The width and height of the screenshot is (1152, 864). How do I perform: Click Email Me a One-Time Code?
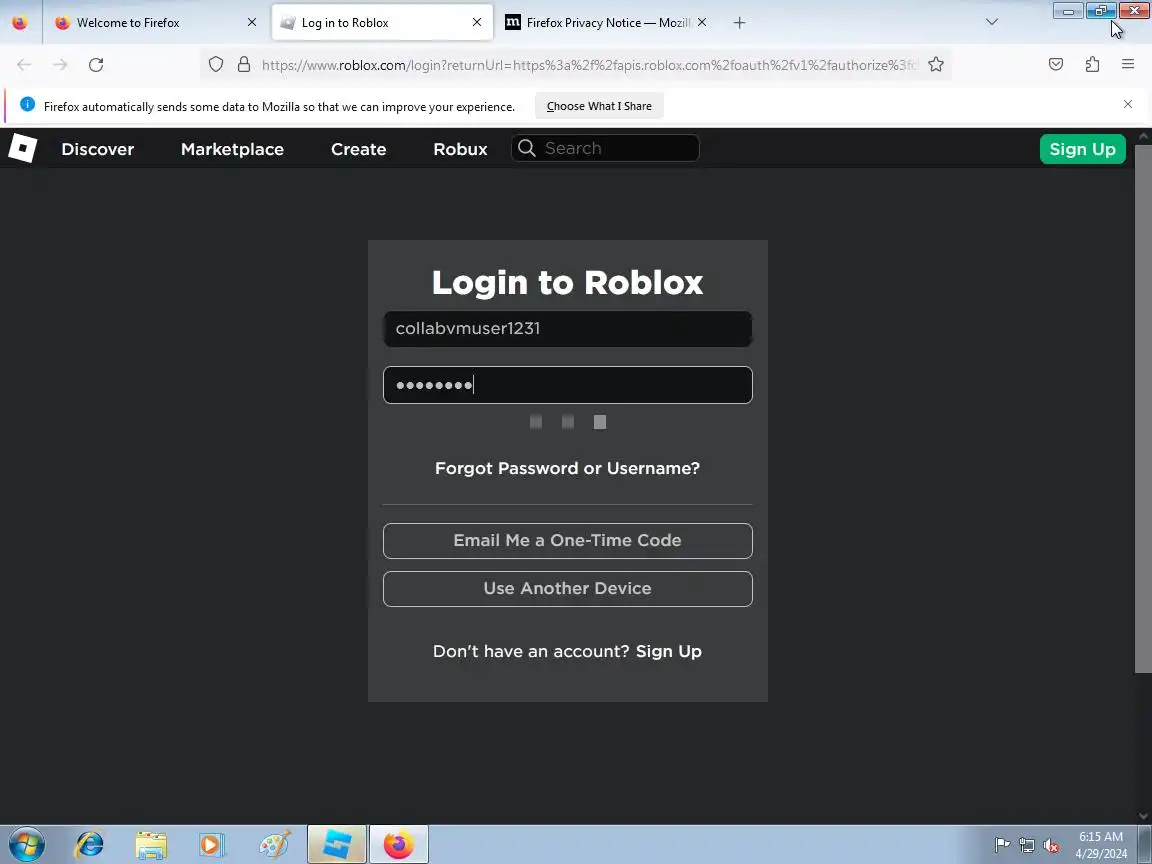pos(567,541)
